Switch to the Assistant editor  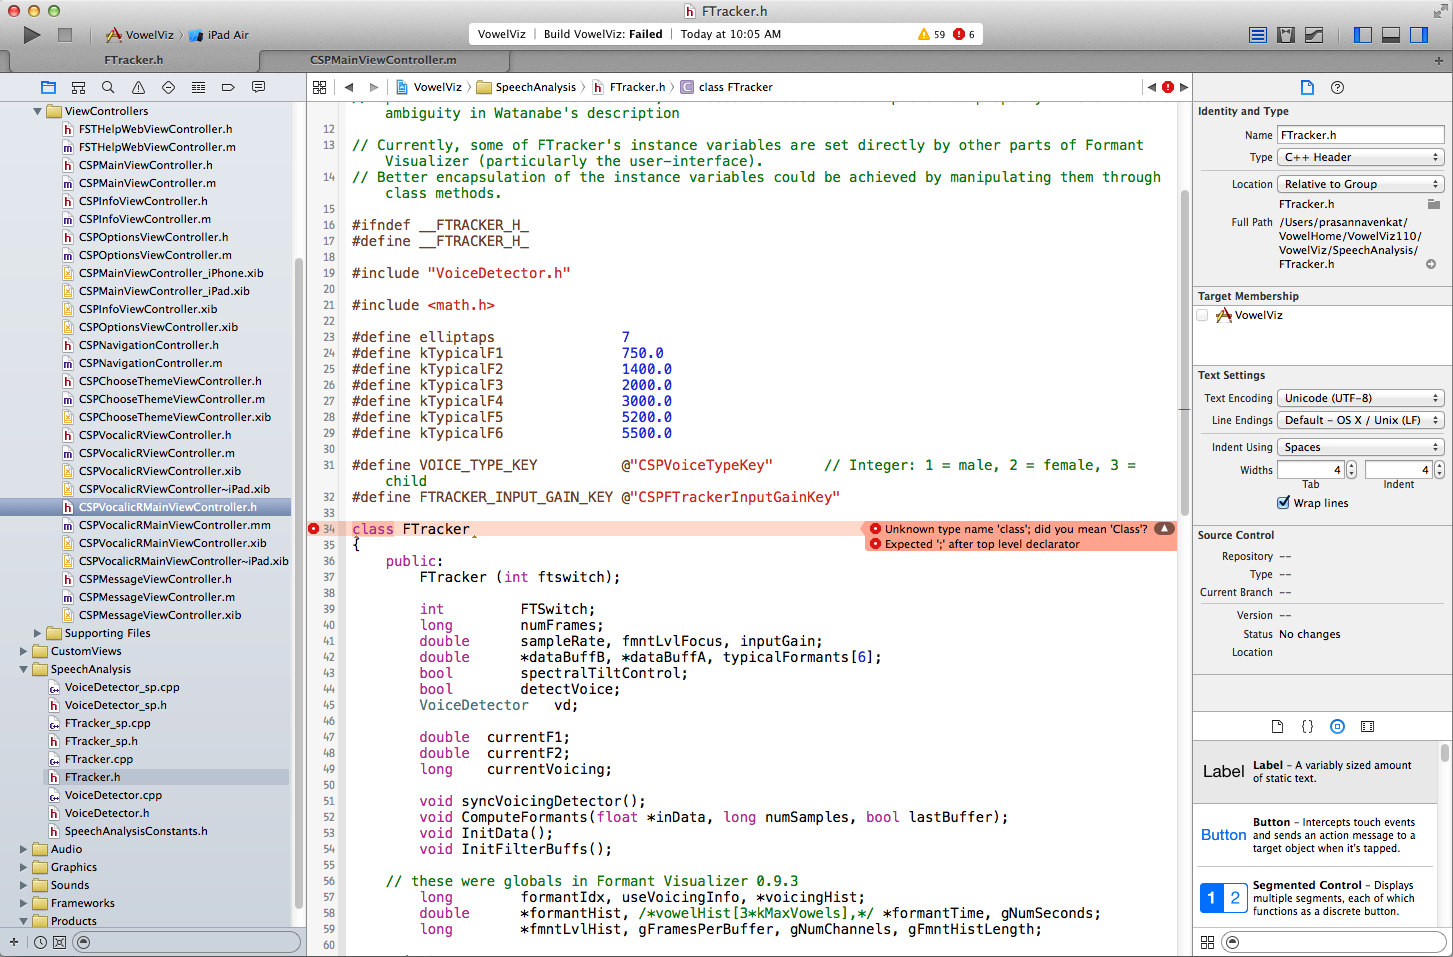(x=1286, y=35)
